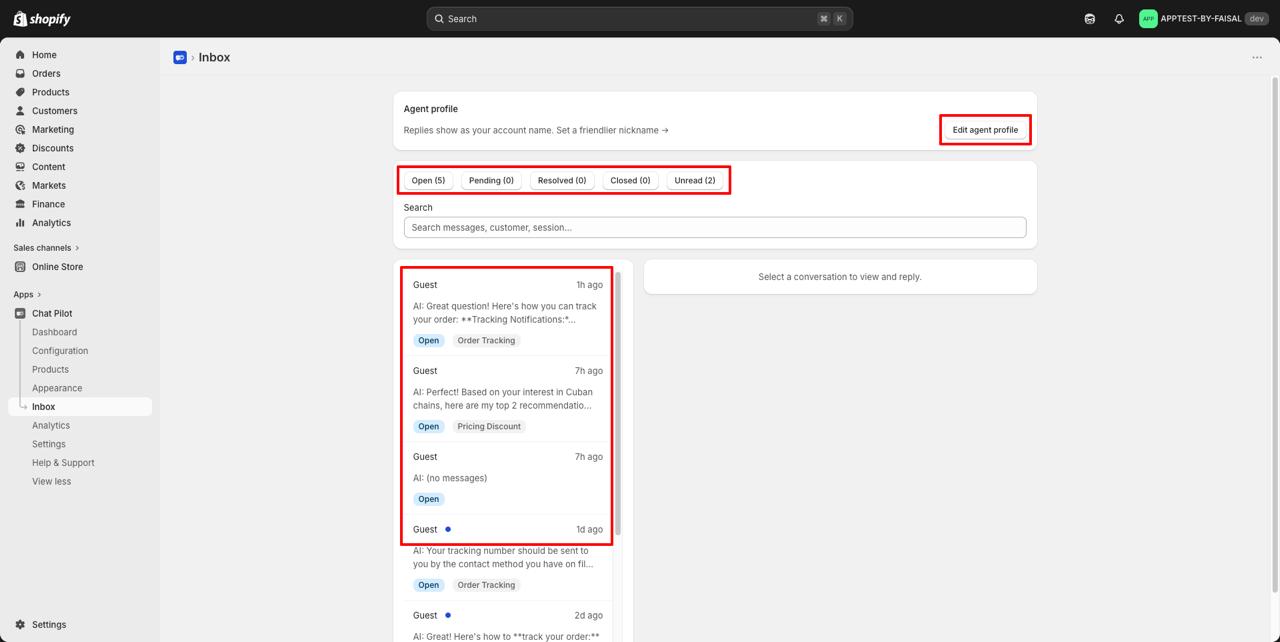
Task: Open conversation about Cuban chains
Action: click(508, 398)
